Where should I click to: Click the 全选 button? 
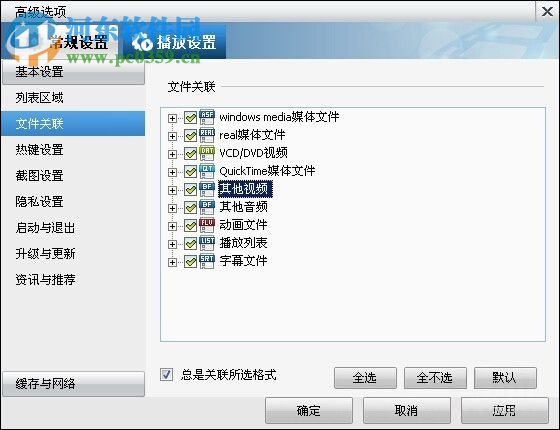tap(365, 378)
